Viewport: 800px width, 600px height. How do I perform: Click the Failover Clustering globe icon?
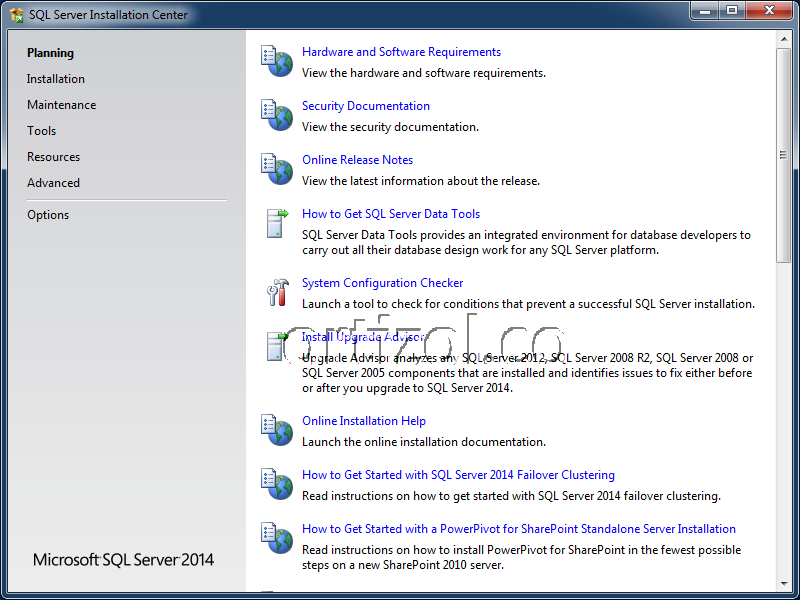click(x=277, y=484)
